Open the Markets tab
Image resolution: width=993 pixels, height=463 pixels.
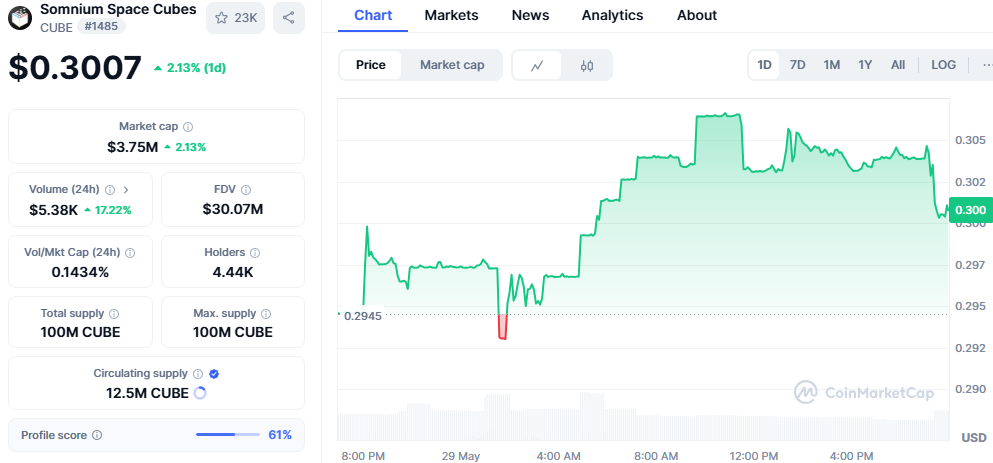[451, 15]
